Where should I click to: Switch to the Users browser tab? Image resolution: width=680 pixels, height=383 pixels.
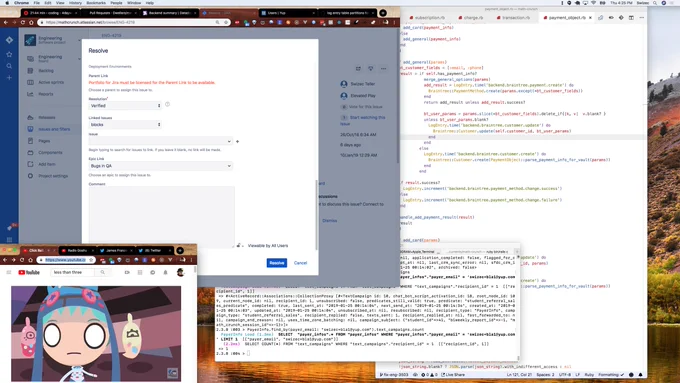tap(288, 13)
